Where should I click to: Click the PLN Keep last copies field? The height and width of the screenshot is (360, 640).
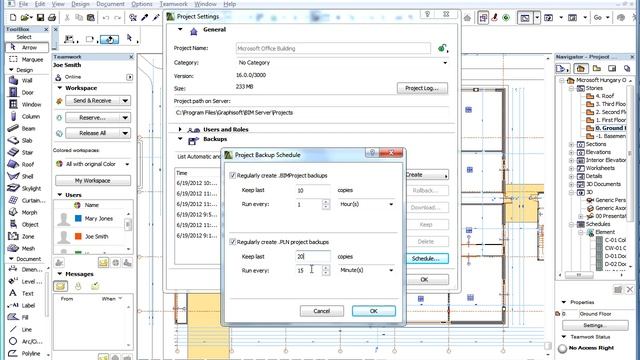(313, 256)
